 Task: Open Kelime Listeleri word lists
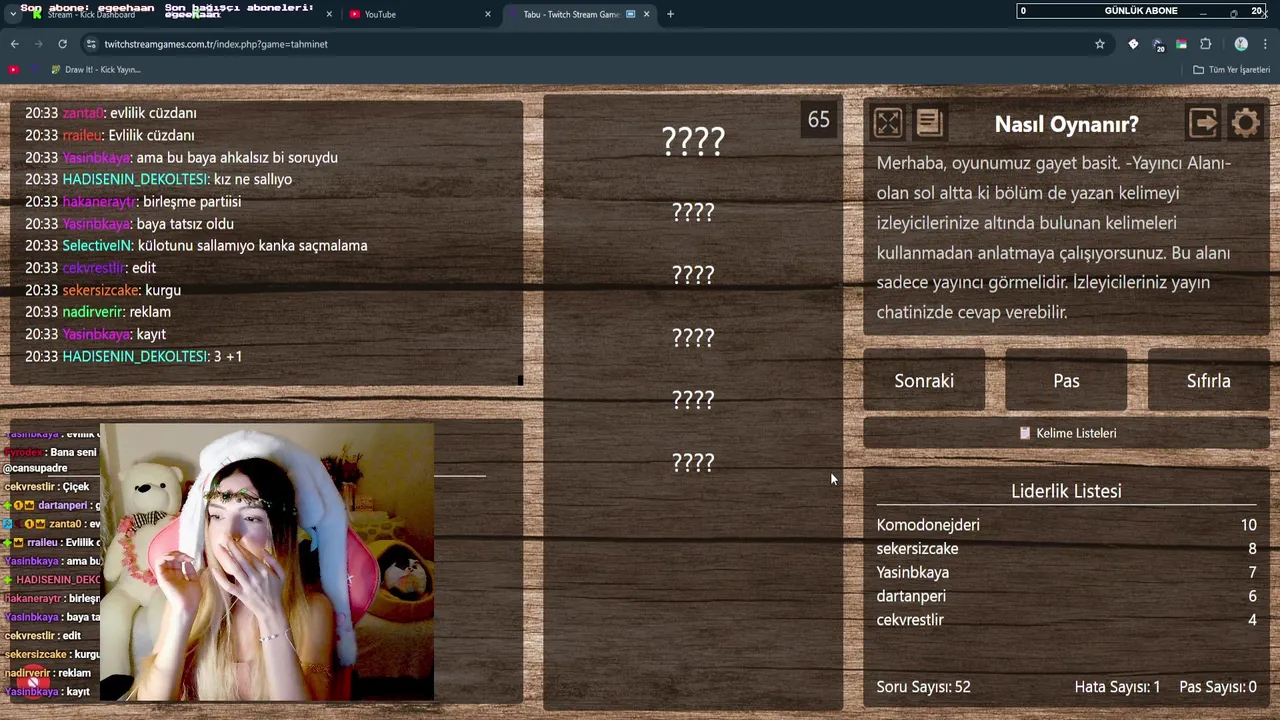pos(1066,433)
